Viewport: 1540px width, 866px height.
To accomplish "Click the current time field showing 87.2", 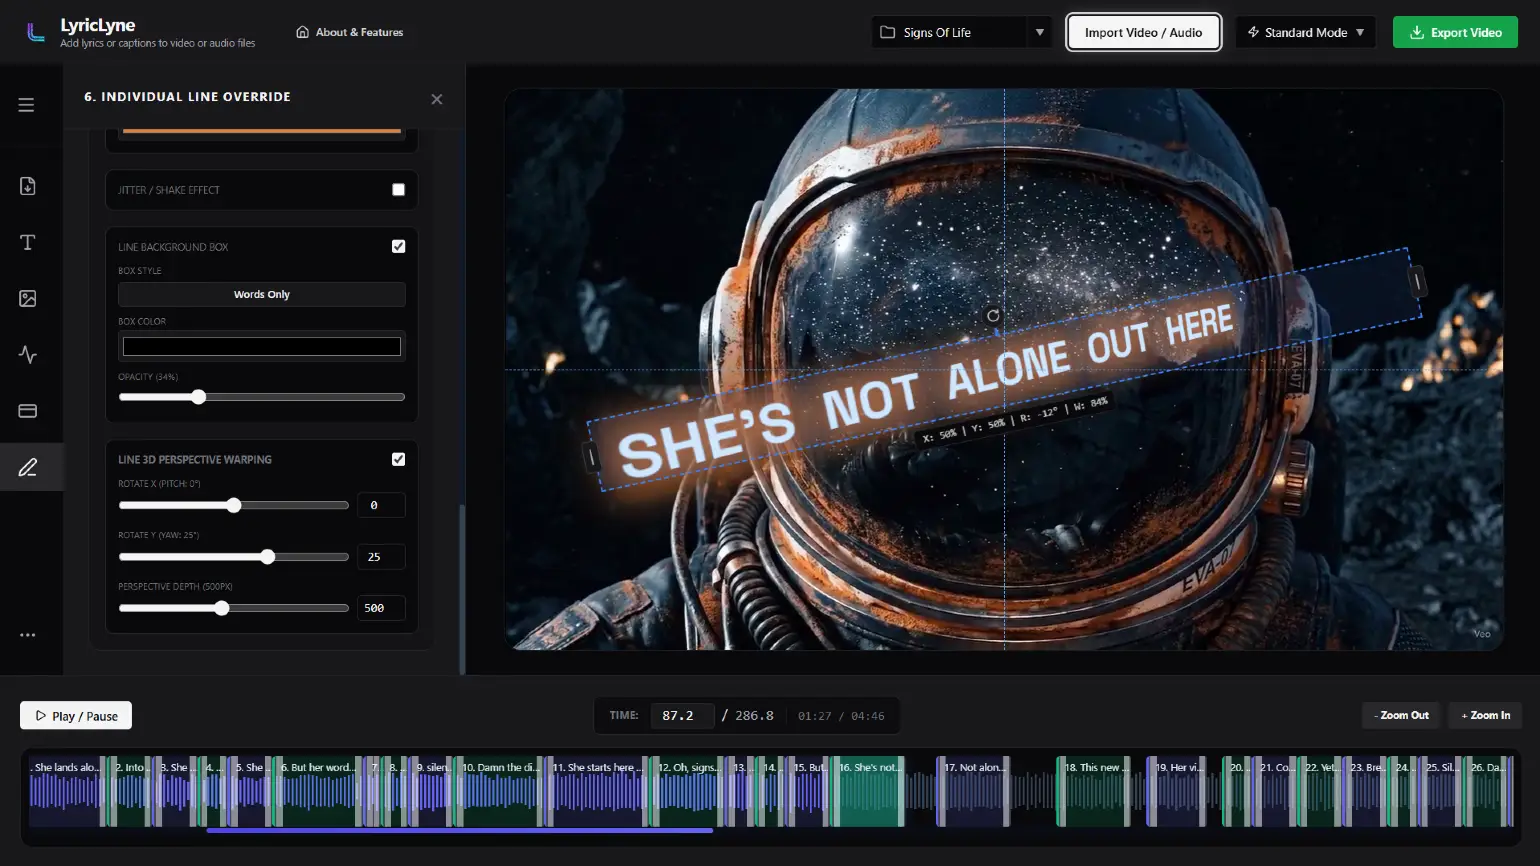I will [x=683, y=716].
